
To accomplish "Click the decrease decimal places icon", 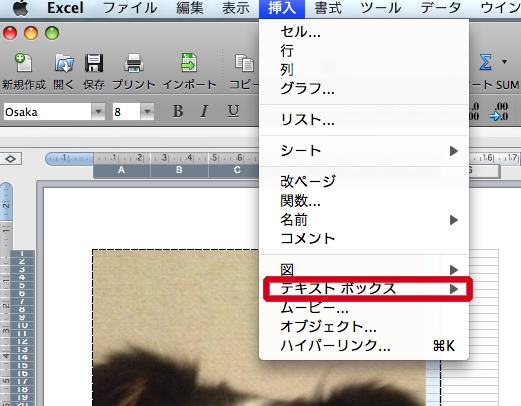I will tap(499, 111).
